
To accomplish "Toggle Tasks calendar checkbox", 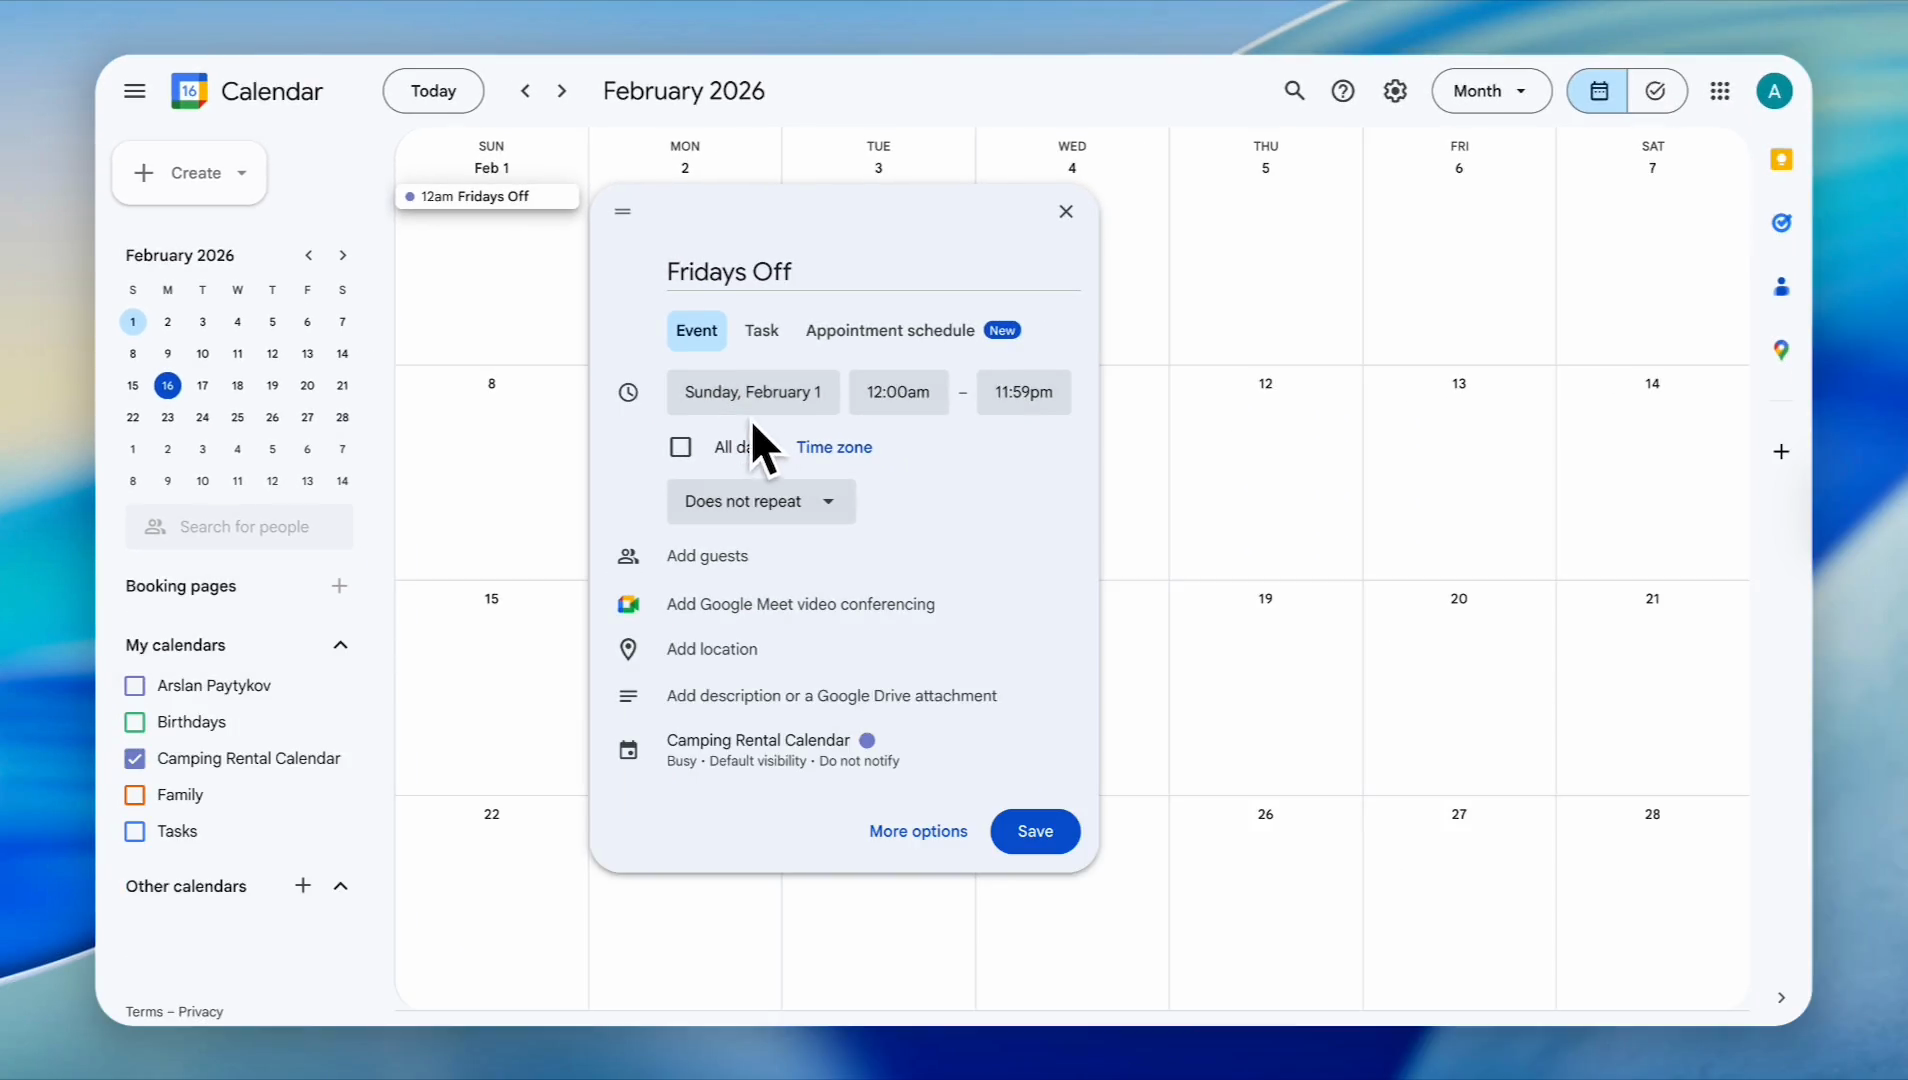I will pos(135,831).
